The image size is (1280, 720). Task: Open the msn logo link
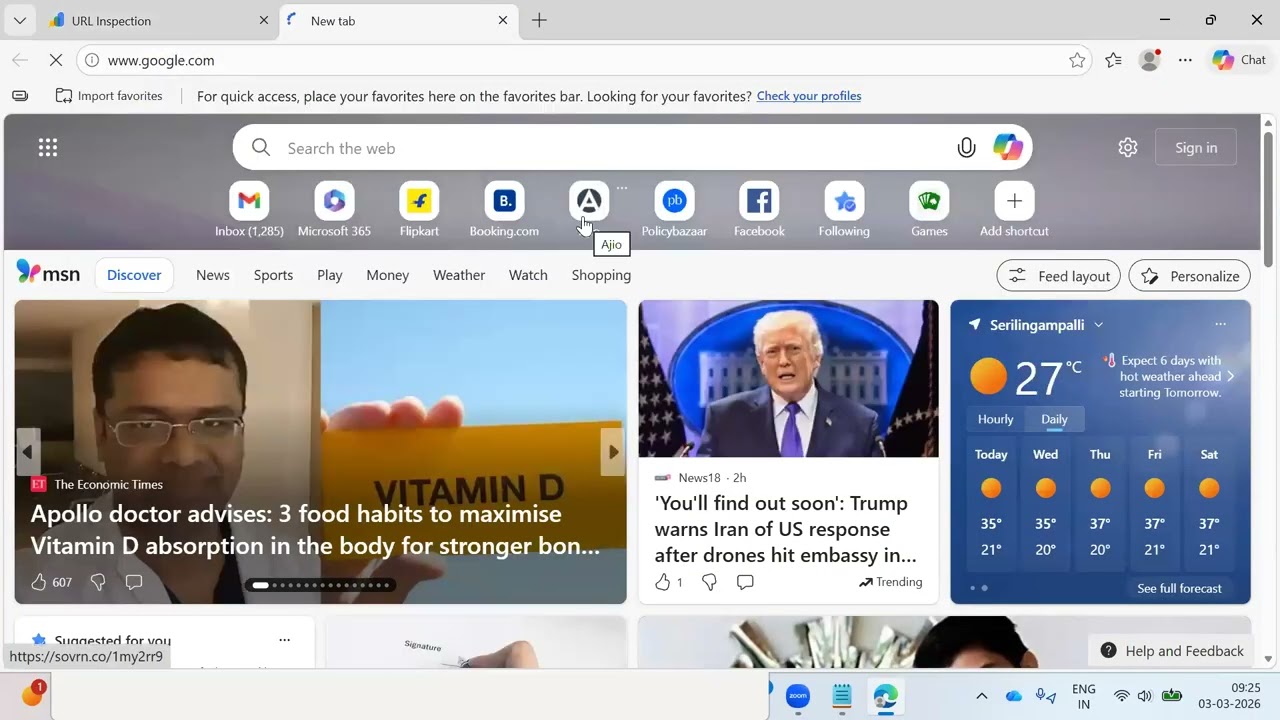point(48,273)
